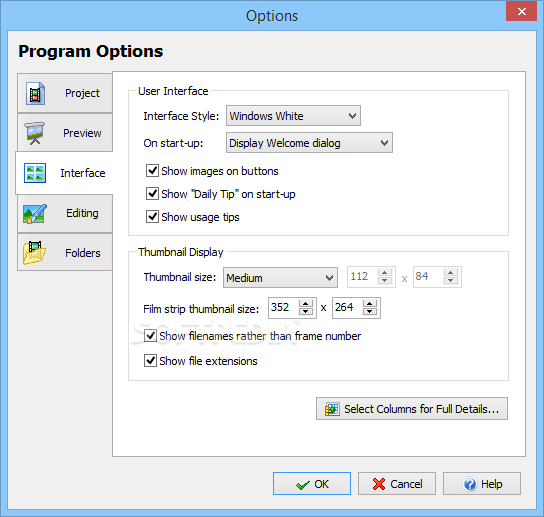
Task: Click the Preview projector screen icon
Action: tap(34, 133)
